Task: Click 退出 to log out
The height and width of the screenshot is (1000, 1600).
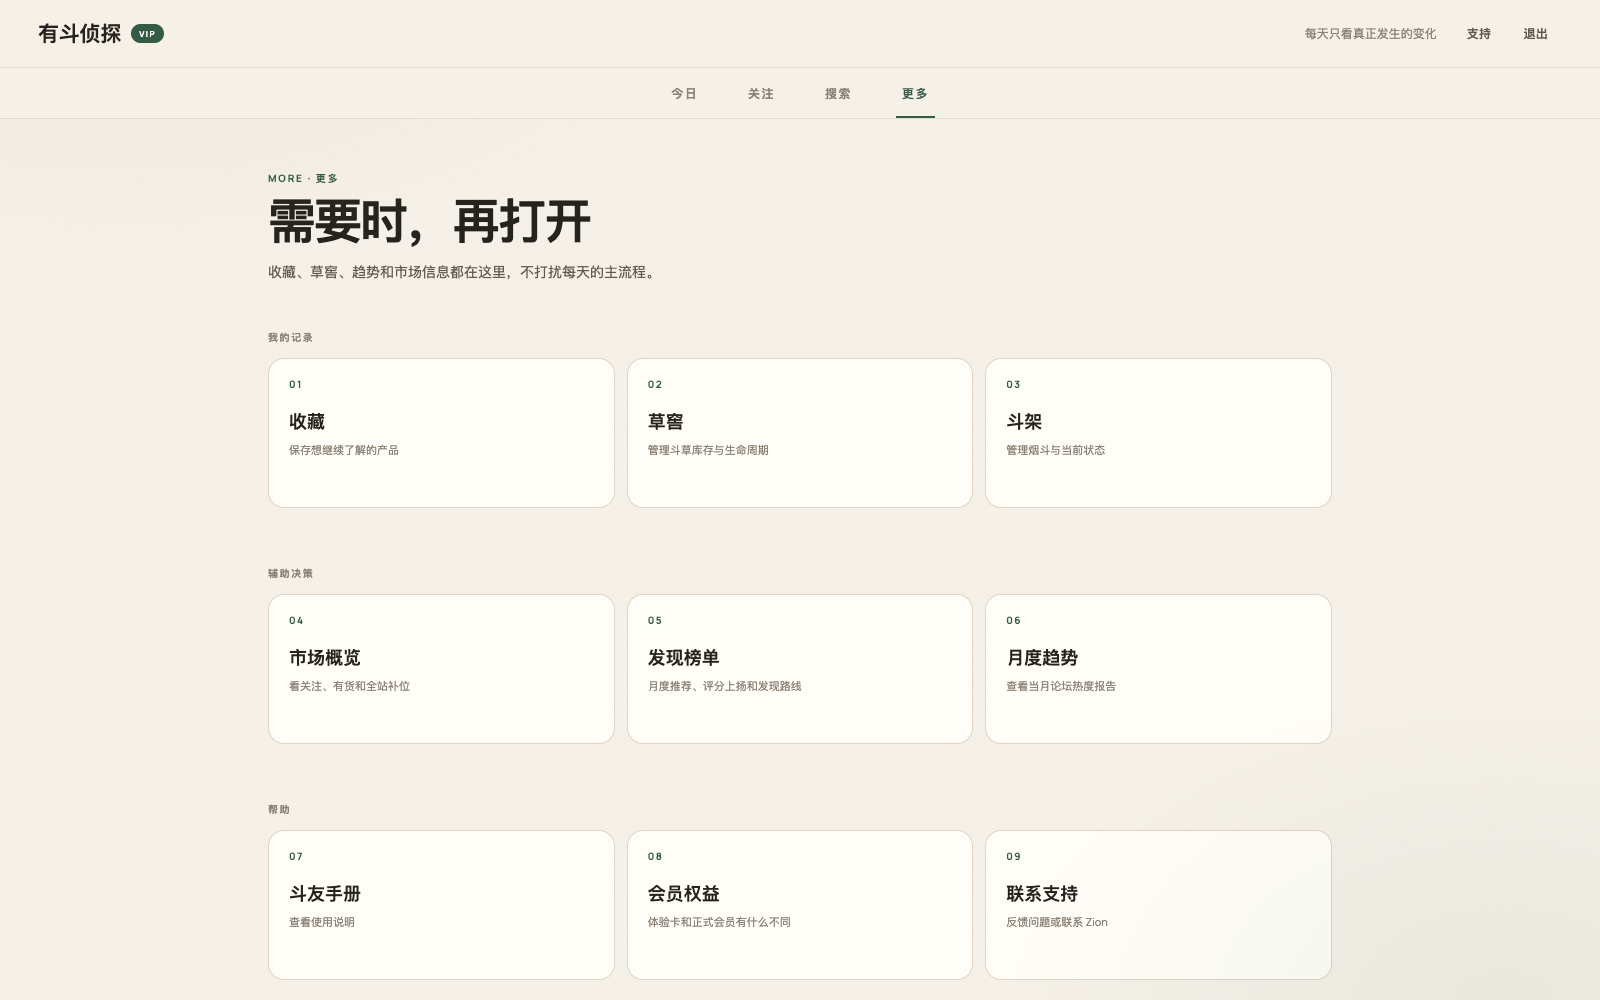Action: point(1535,34)
